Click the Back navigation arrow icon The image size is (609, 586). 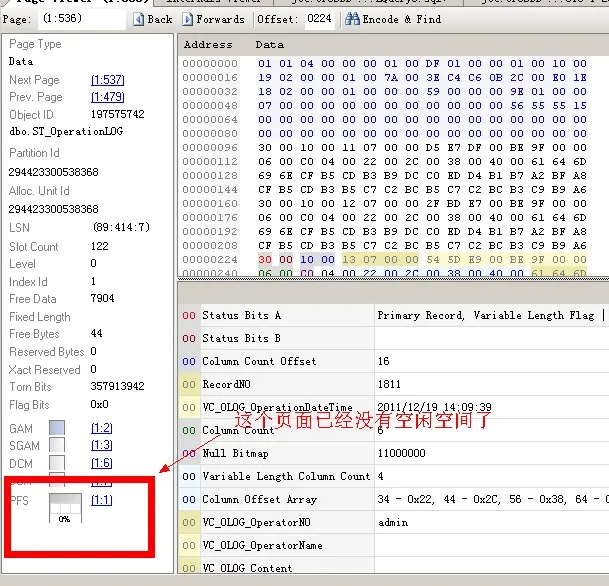(x=137, y=19)
